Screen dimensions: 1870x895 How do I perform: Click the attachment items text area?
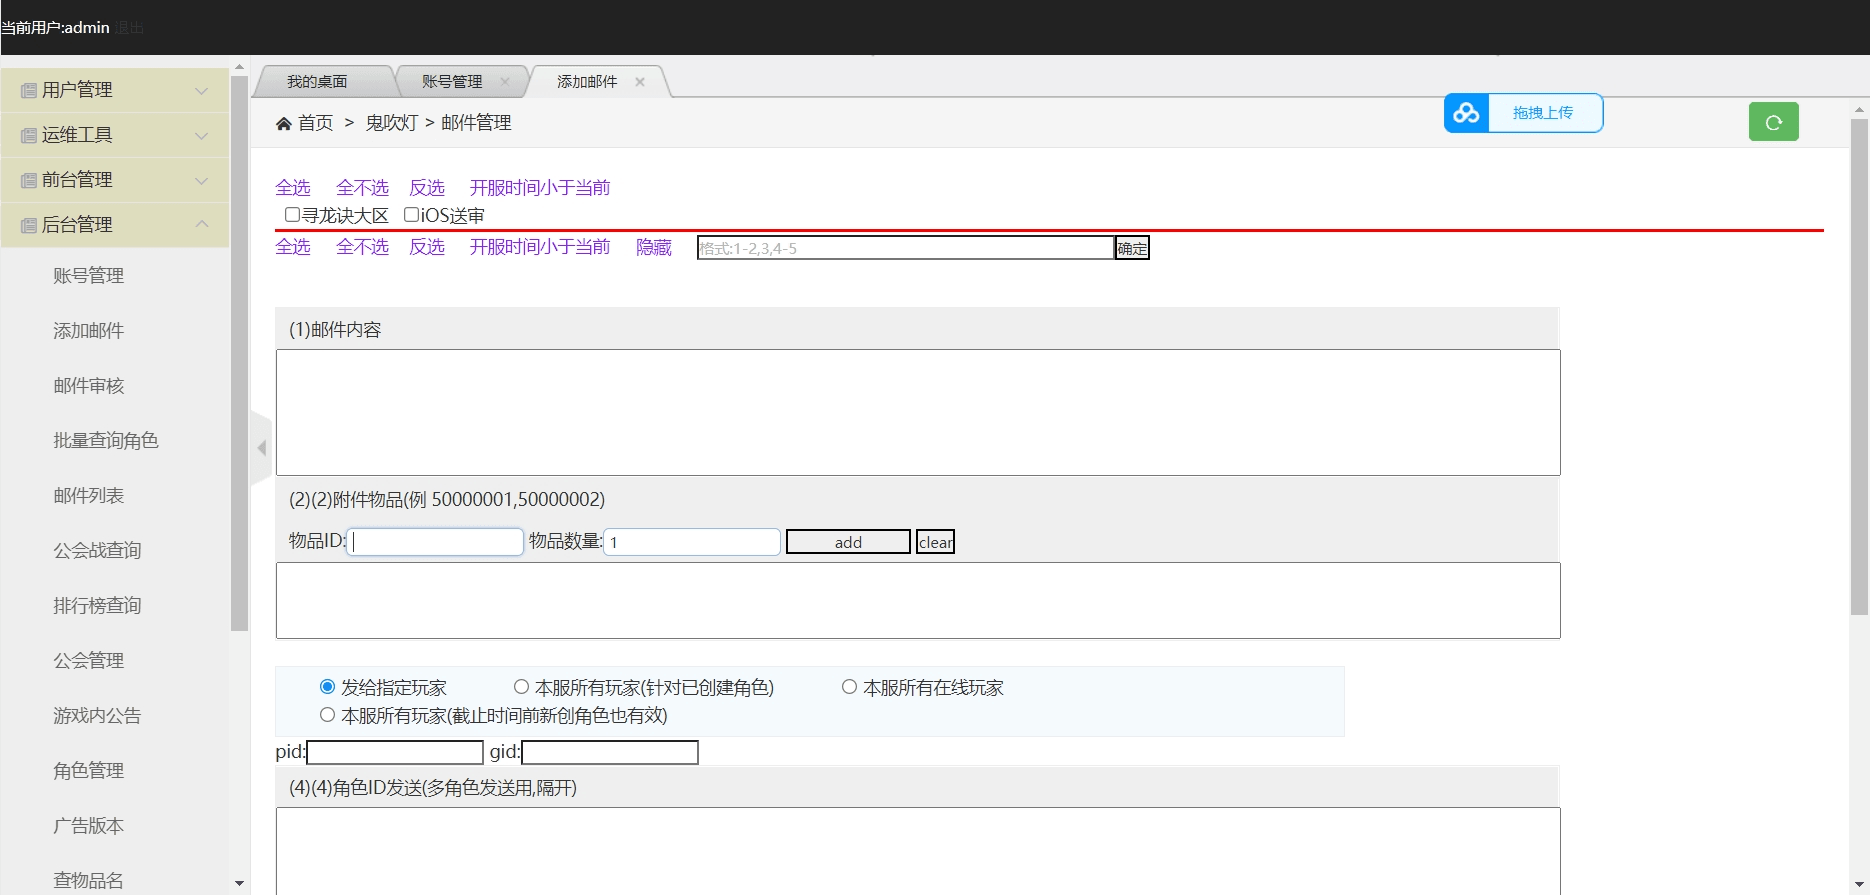(x=918, y=600)
